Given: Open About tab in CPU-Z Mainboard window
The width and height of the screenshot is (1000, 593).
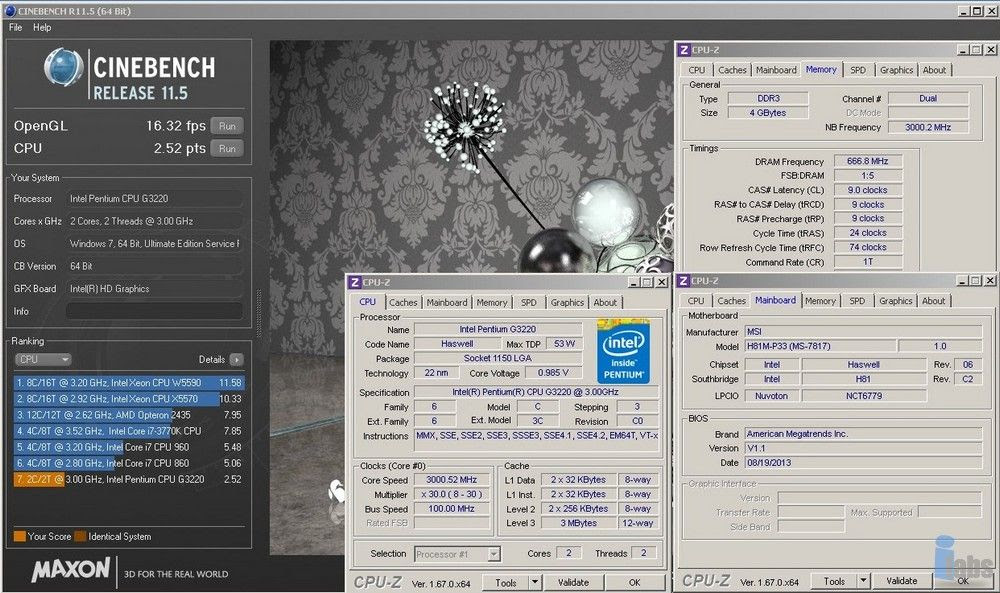Looking at the screenshot, I should (933, 301).
